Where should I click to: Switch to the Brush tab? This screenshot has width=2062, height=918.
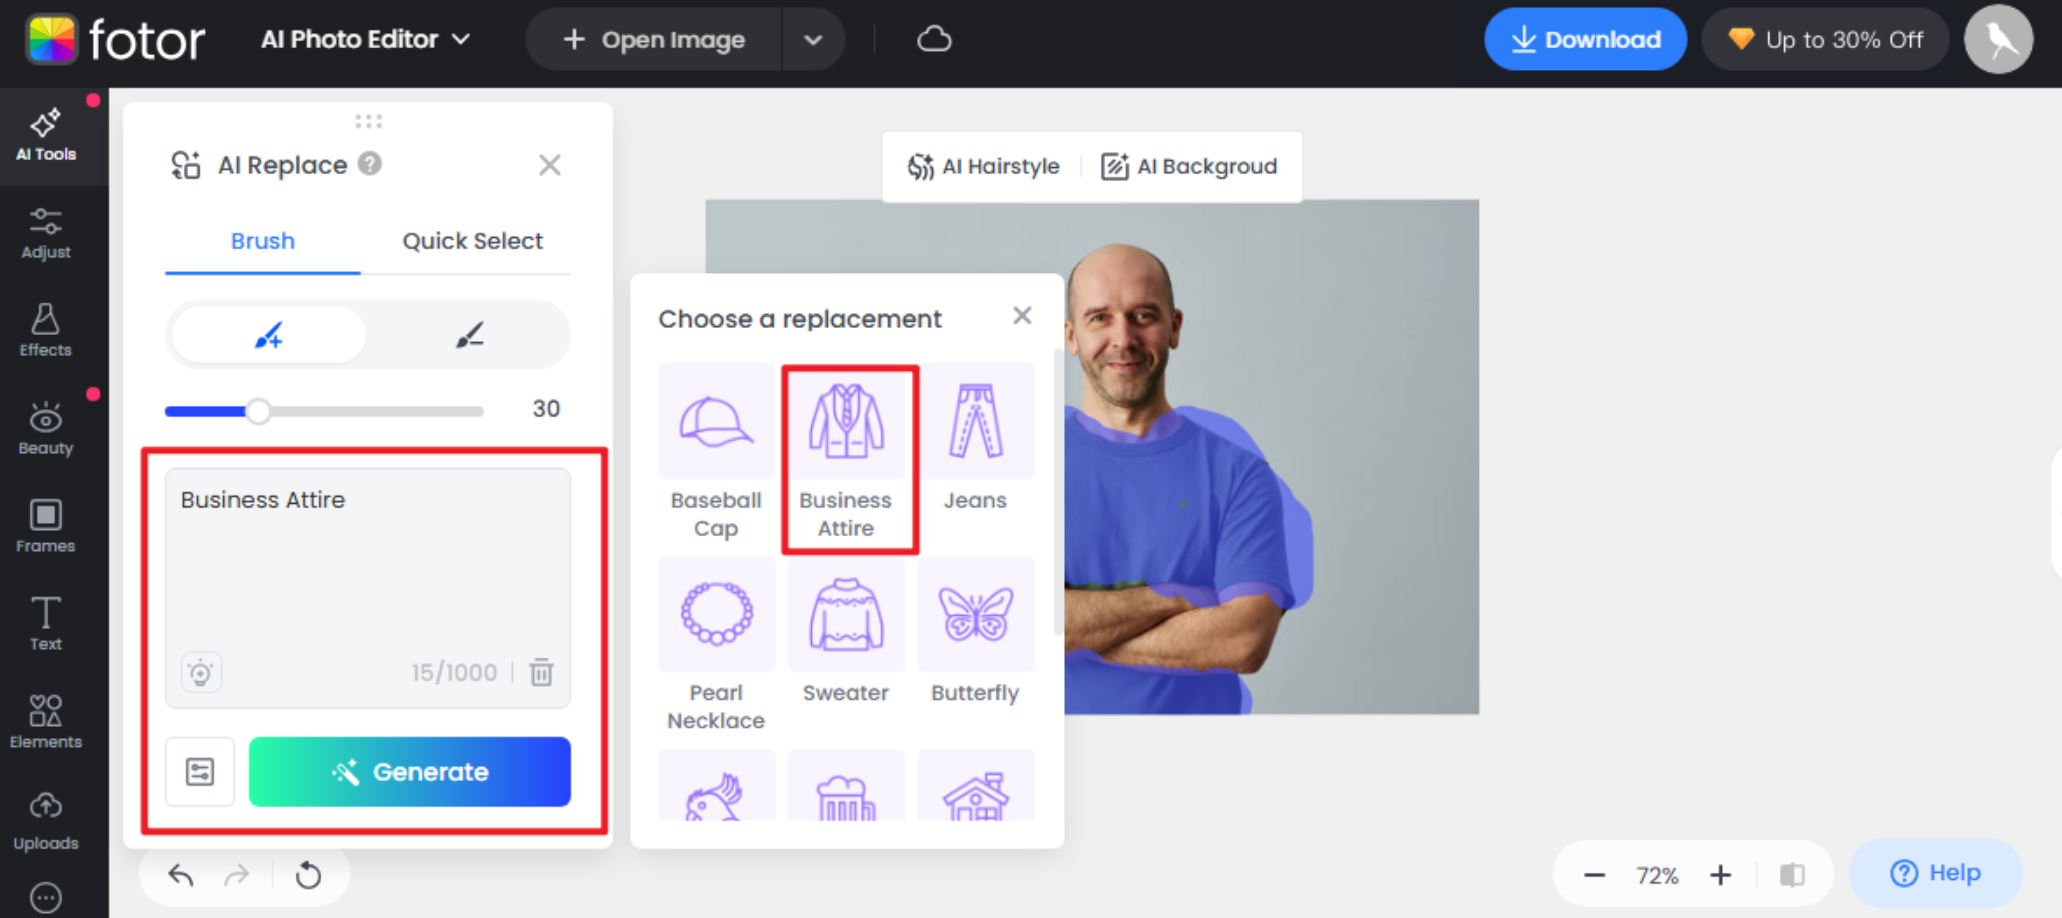click(x=263, y=241)
